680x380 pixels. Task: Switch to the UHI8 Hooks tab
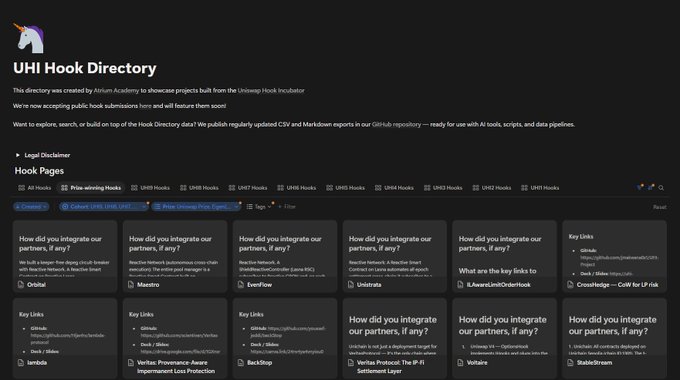tap(199, 188)
